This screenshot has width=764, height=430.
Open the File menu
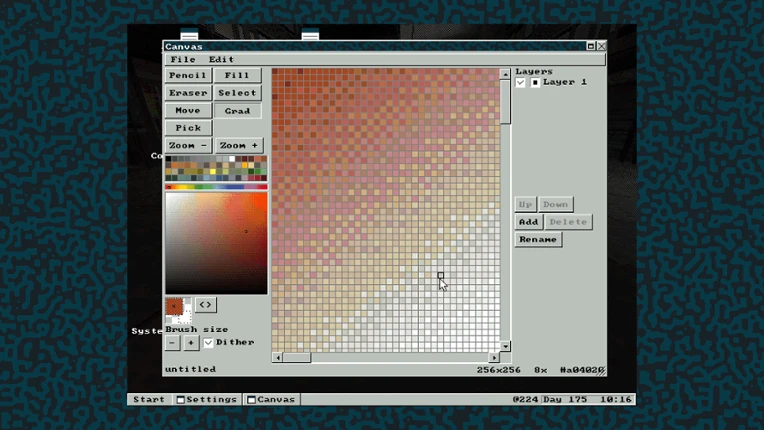pyautogui.click(x=183, y=59)
